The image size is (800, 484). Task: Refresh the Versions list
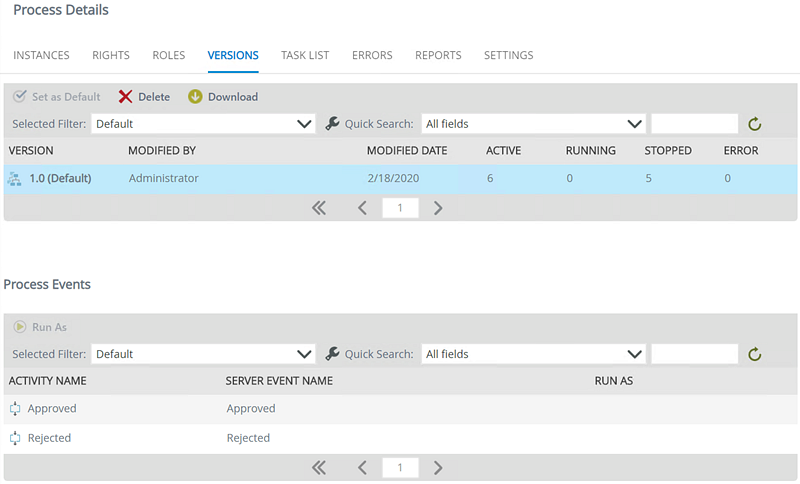[755, 124]
